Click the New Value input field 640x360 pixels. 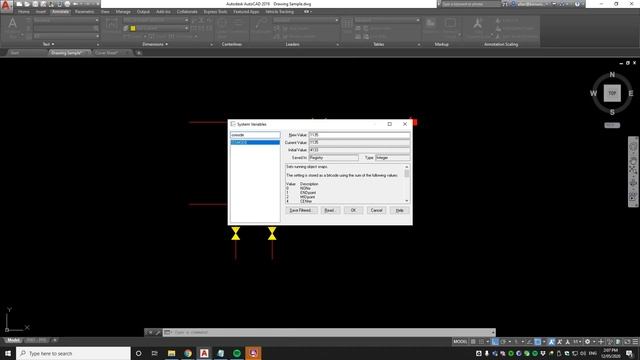point(359,135)
